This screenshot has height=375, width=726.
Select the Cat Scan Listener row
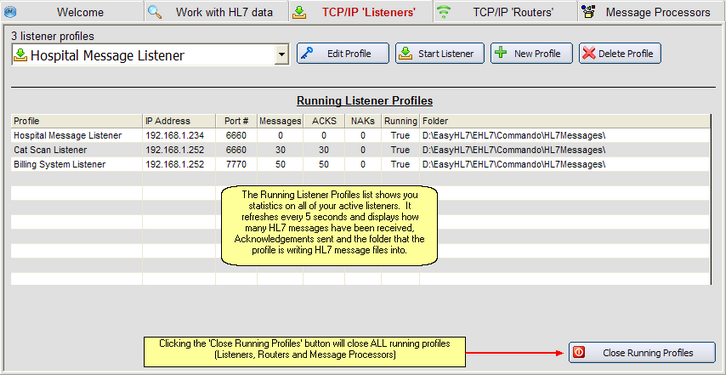tap(361, 150)
